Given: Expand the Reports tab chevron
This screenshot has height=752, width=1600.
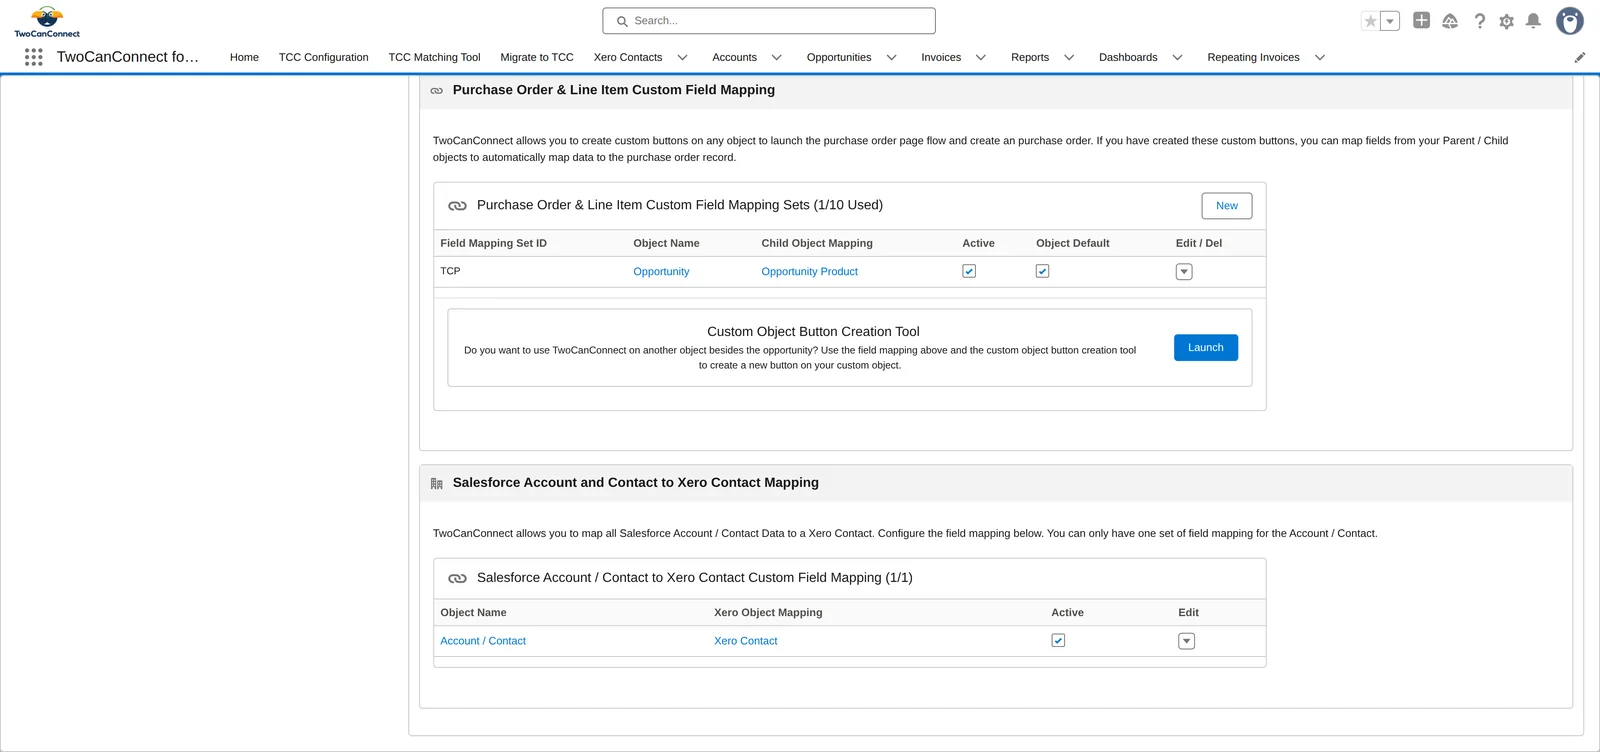Looking at the screenshot, I should [1069, 57].
